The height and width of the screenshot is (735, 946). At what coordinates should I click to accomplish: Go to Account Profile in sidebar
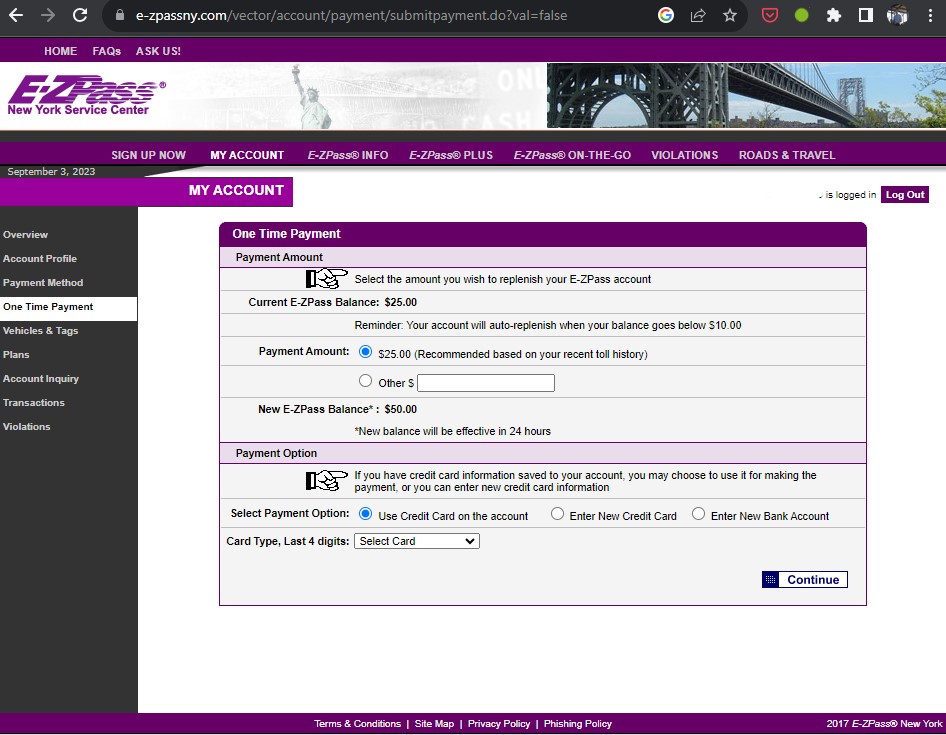40,258
